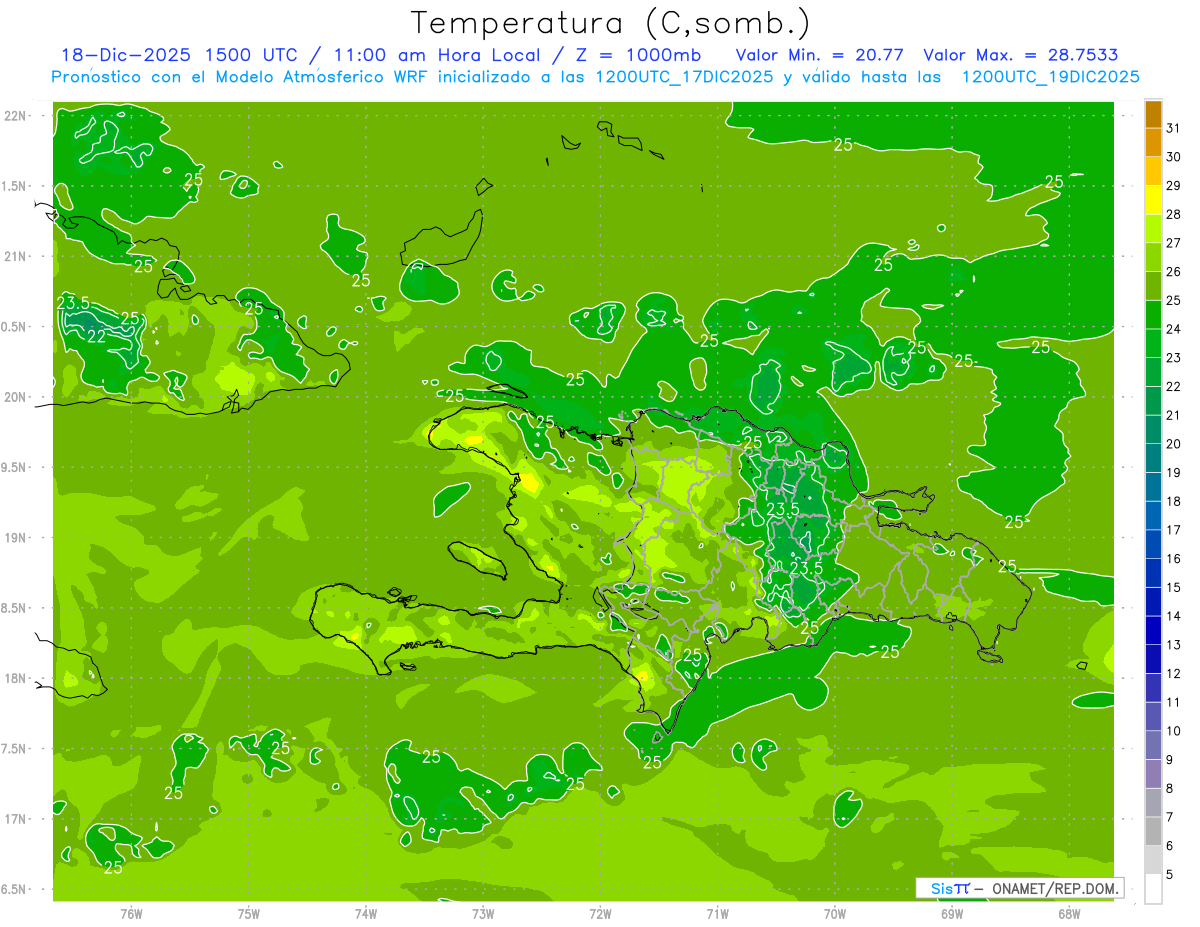Click the color legend value "17"
The width and height of the screenshot is (1200, 927).
(1174, 530)
